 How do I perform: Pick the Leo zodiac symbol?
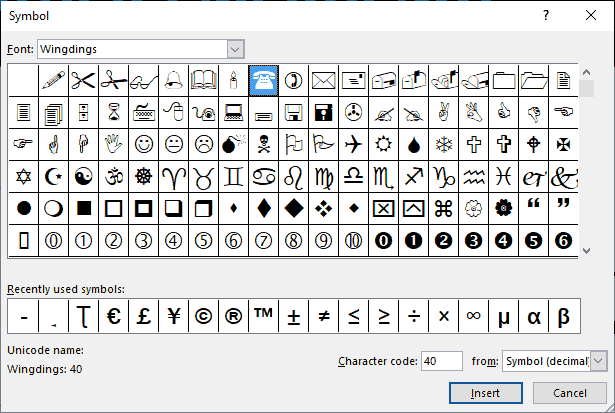[x=293, y=176]
